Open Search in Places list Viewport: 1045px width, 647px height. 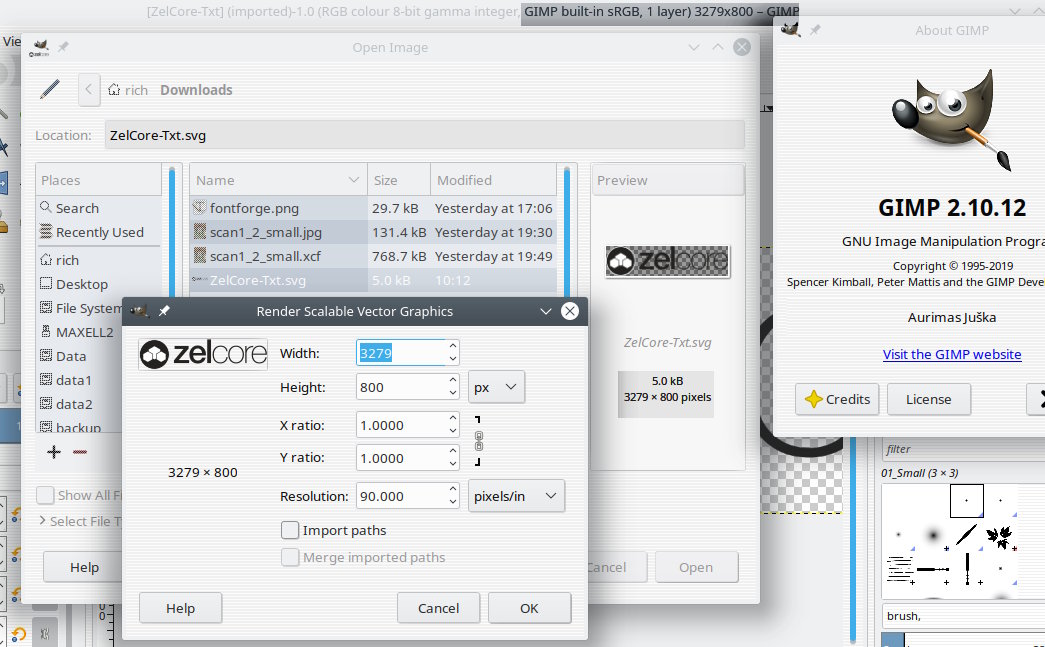[x=99, y=208]
